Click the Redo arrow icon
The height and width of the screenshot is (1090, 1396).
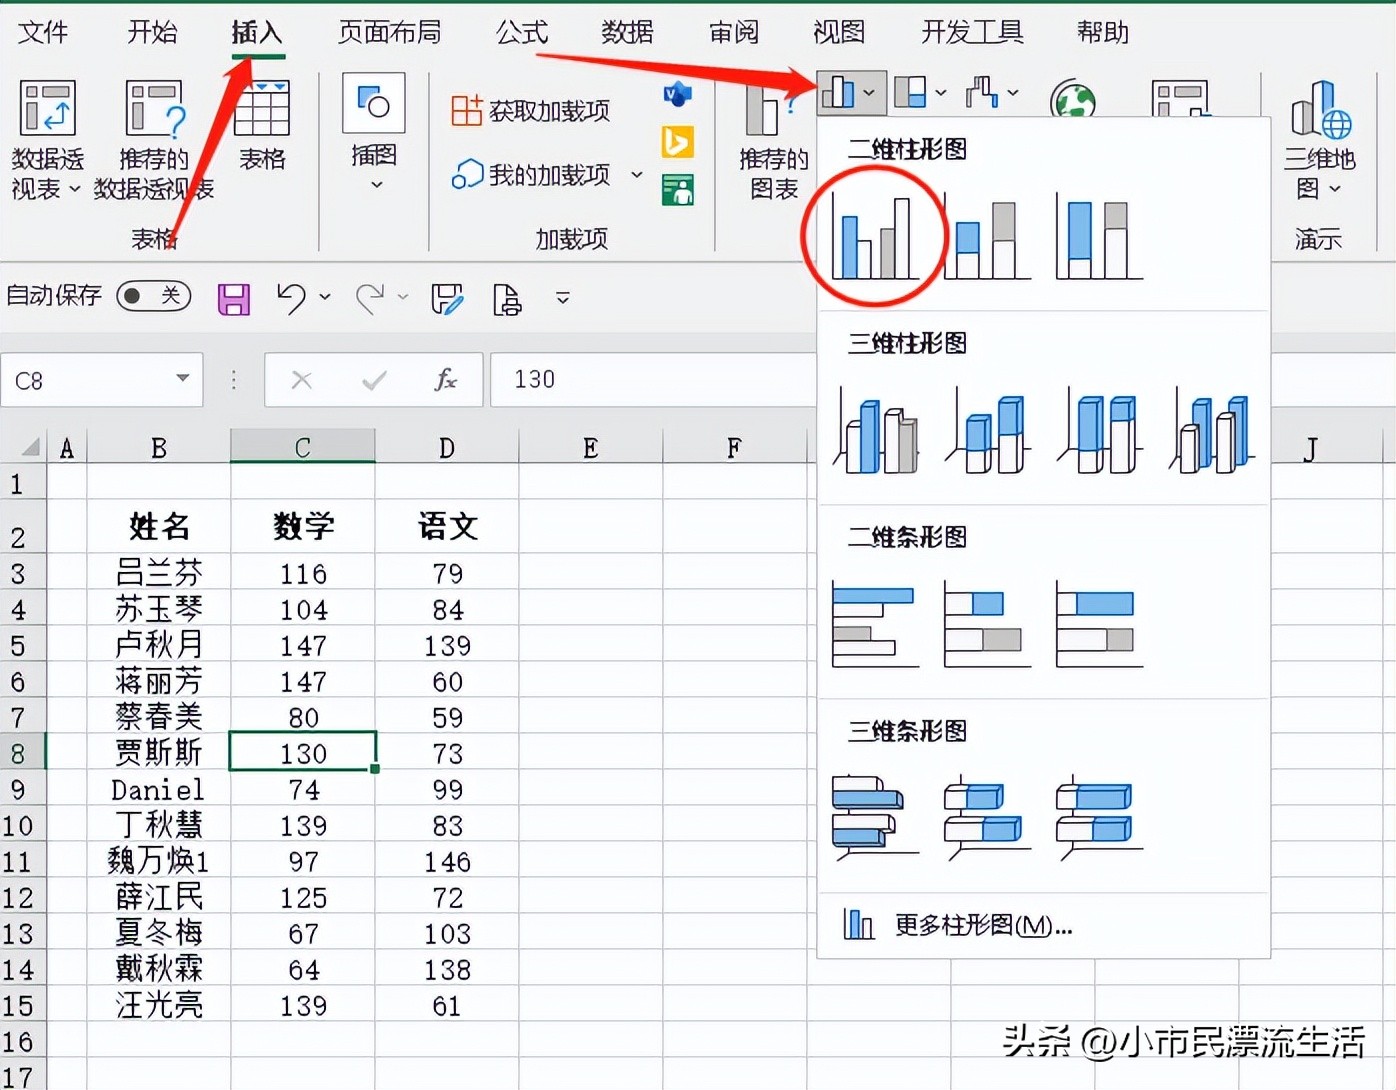point(370,298)
